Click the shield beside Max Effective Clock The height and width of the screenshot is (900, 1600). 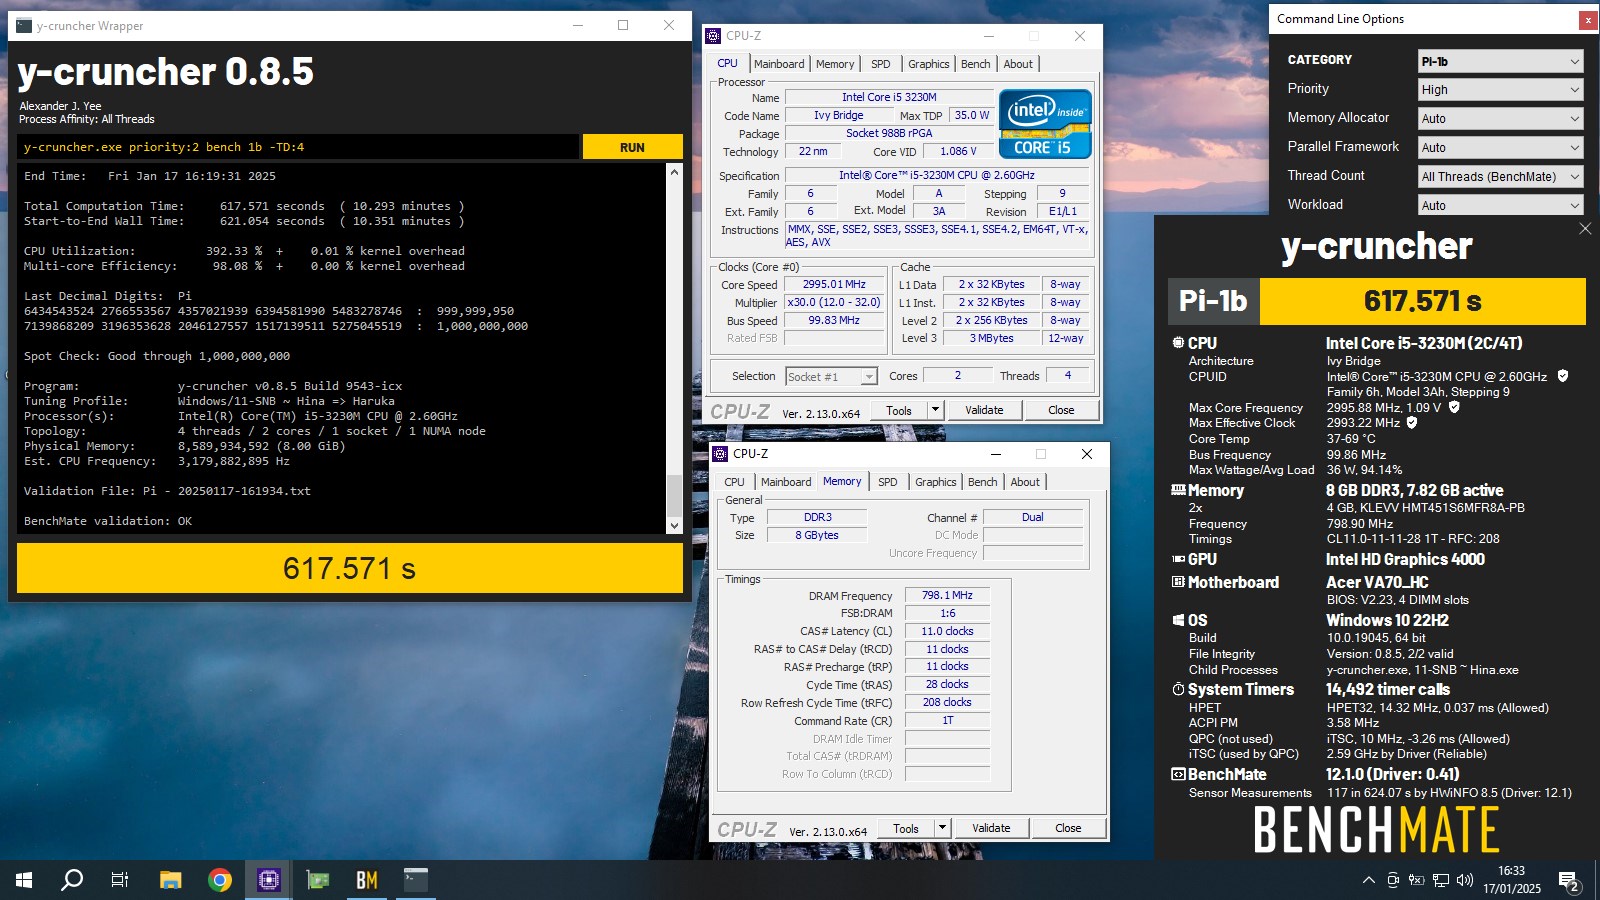[1412, 422]
